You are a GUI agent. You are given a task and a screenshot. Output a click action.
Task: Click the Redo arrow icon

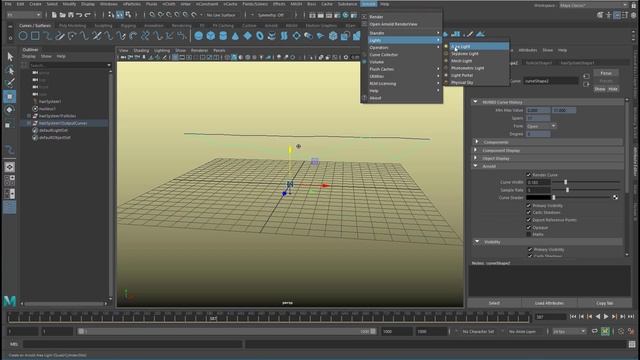pos(88,15)
